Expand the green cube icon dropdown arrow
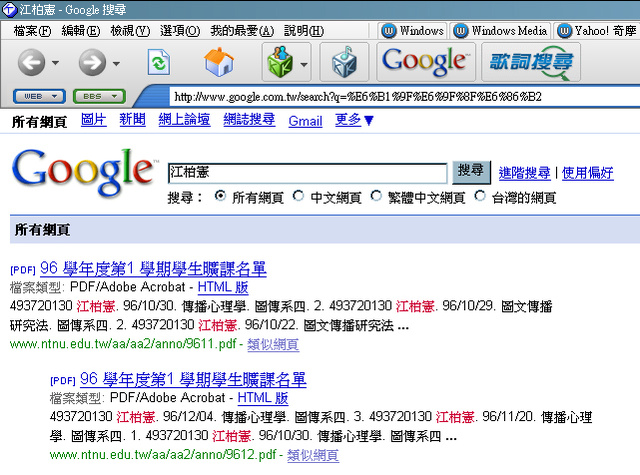 point(304,64)
